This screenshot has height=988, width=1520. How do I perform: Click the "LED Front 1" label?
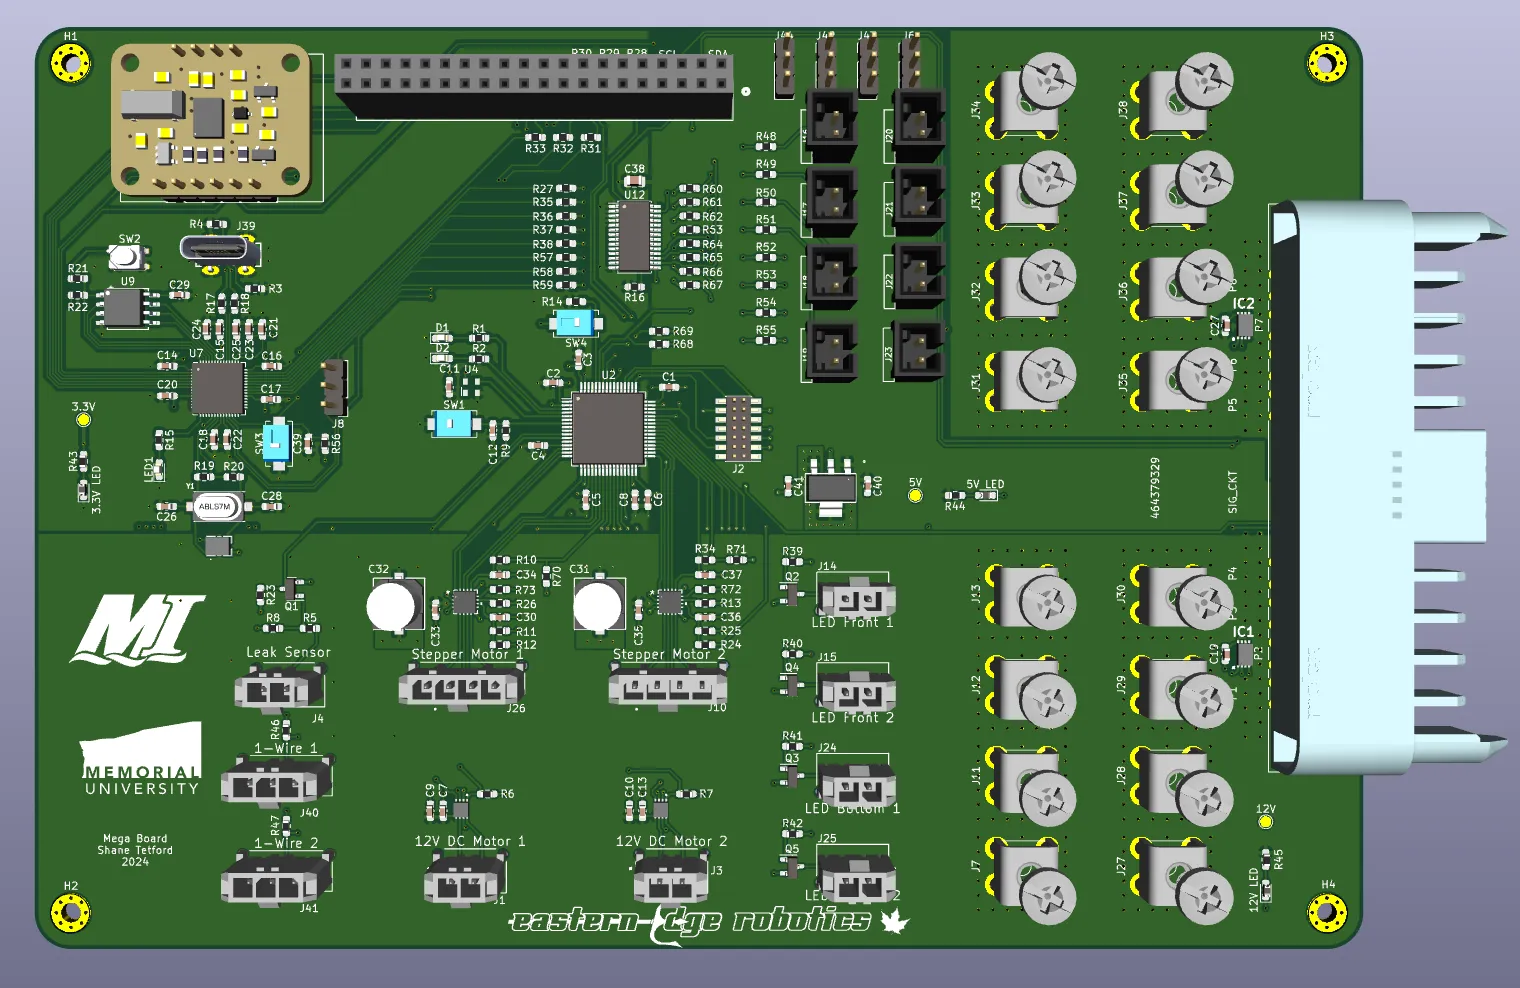(852, 622)
